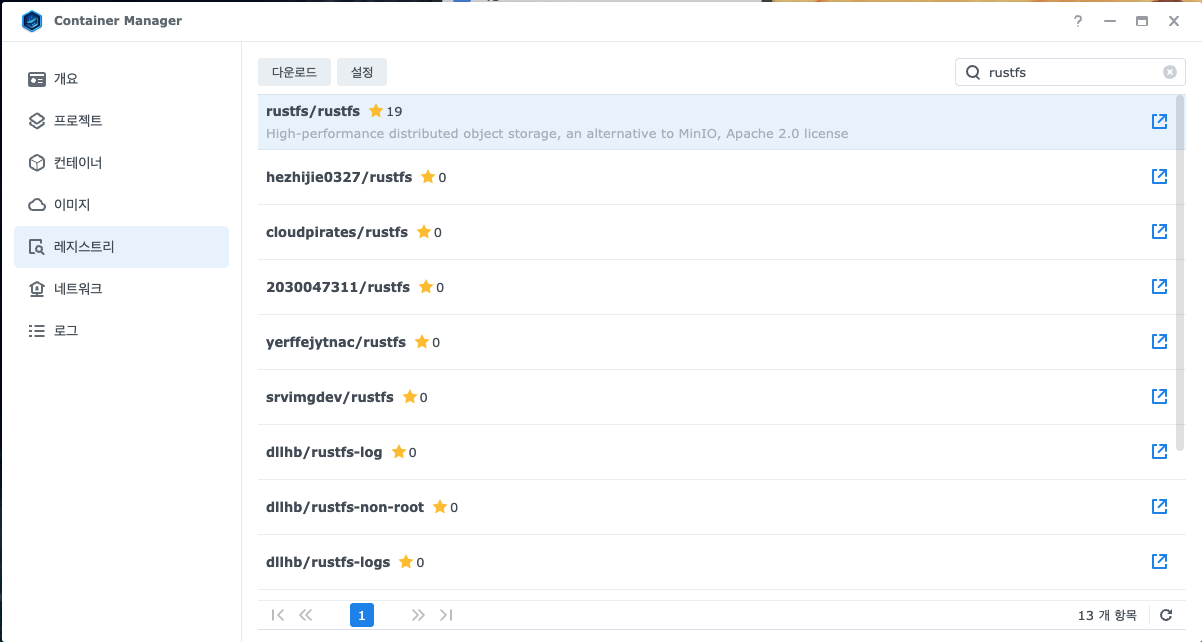Go to the last page

[x=446, y=615]
